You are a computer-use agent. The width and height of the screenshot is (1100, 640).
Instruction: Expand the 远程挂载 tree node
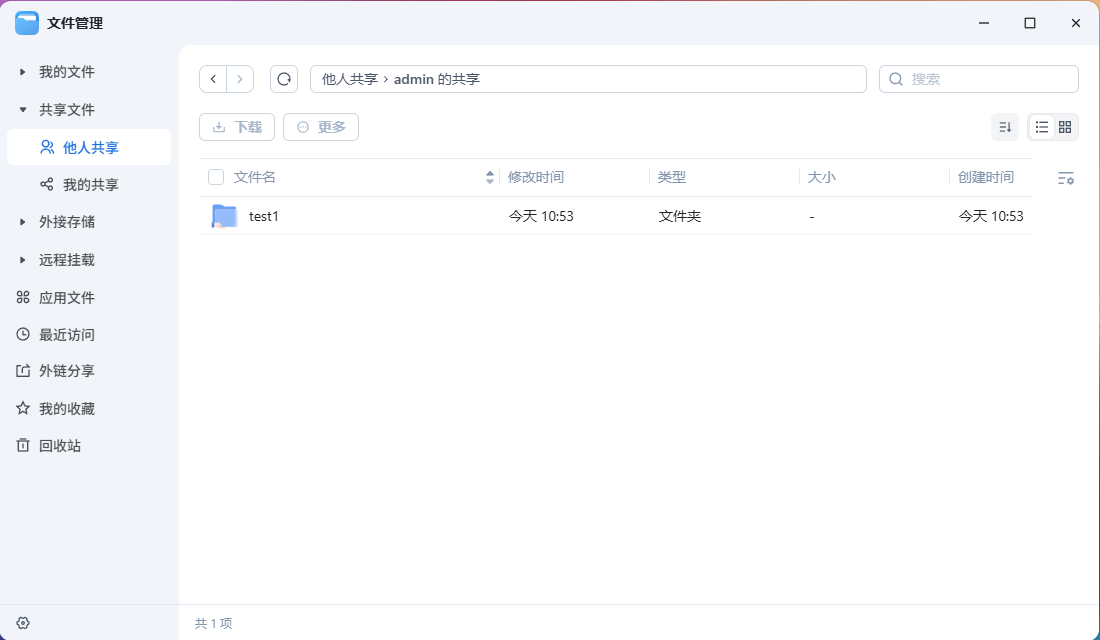point(22,260)
